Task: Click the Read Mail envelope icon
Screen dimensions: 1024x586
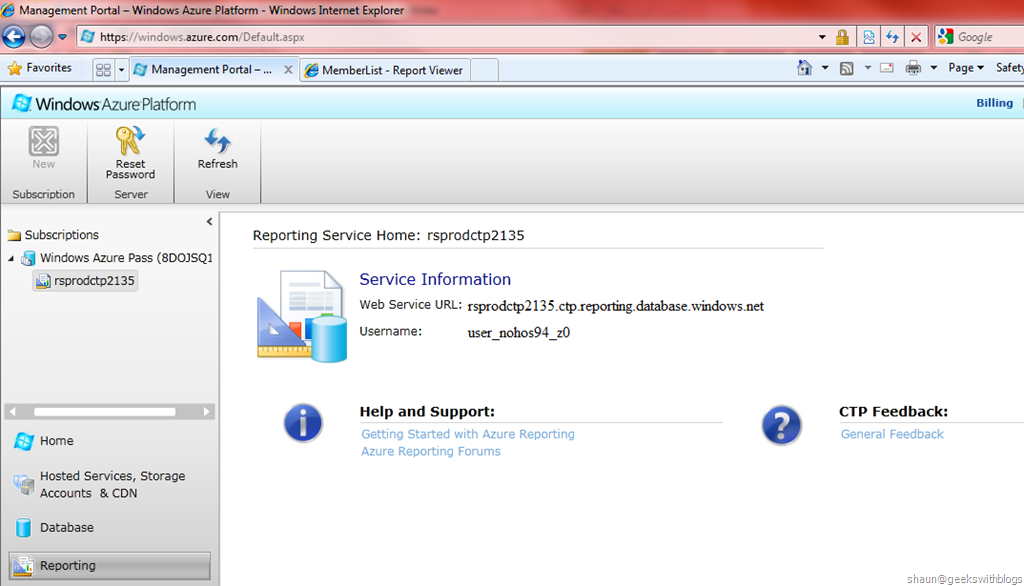Action: [x=887, y=68]
